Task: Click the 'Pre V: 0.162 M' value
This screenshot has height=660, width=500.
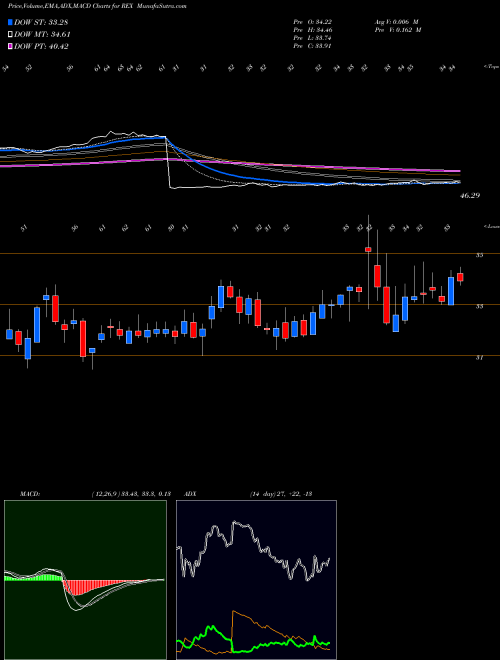Action: [x=397, y=30]
